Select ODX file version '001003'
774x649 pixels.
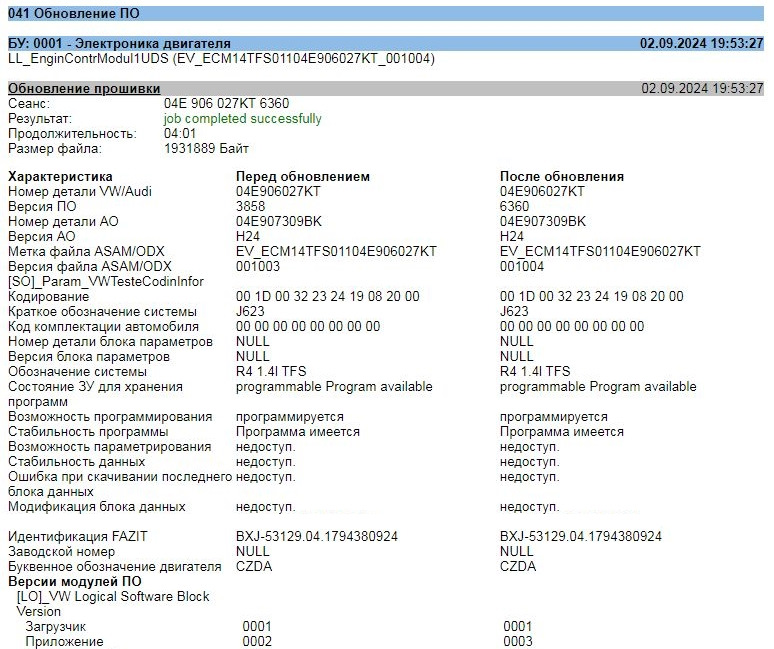click(258, 267)
